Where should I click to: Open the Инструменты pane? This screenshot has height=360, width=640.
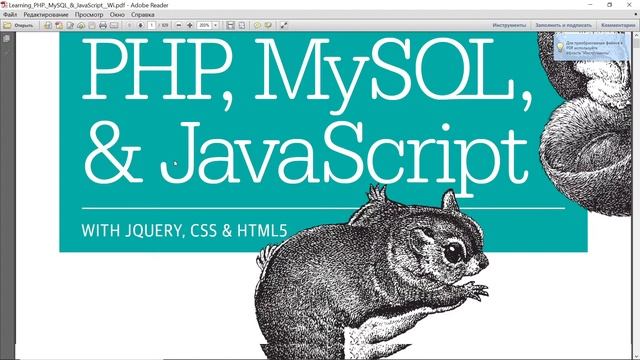(x=509, y=25)
